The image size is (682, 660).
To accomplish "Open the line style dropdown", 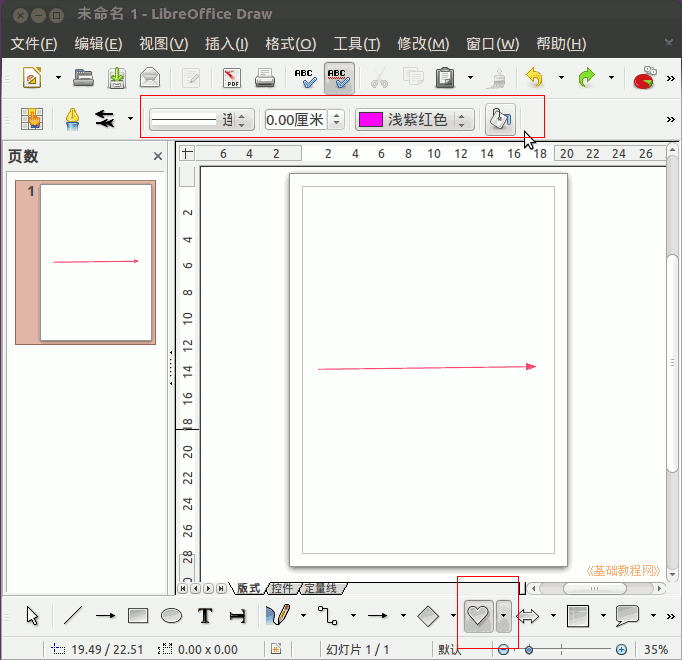I will [201, 120].
